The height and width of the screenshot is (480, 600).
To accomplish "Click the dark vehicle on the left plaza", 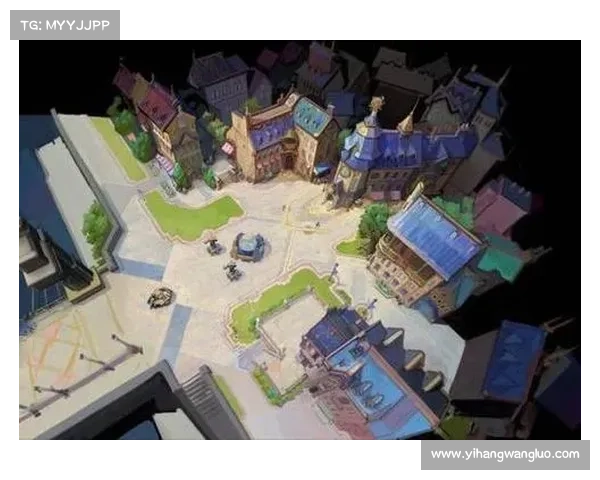I will [x=160, y=296].
